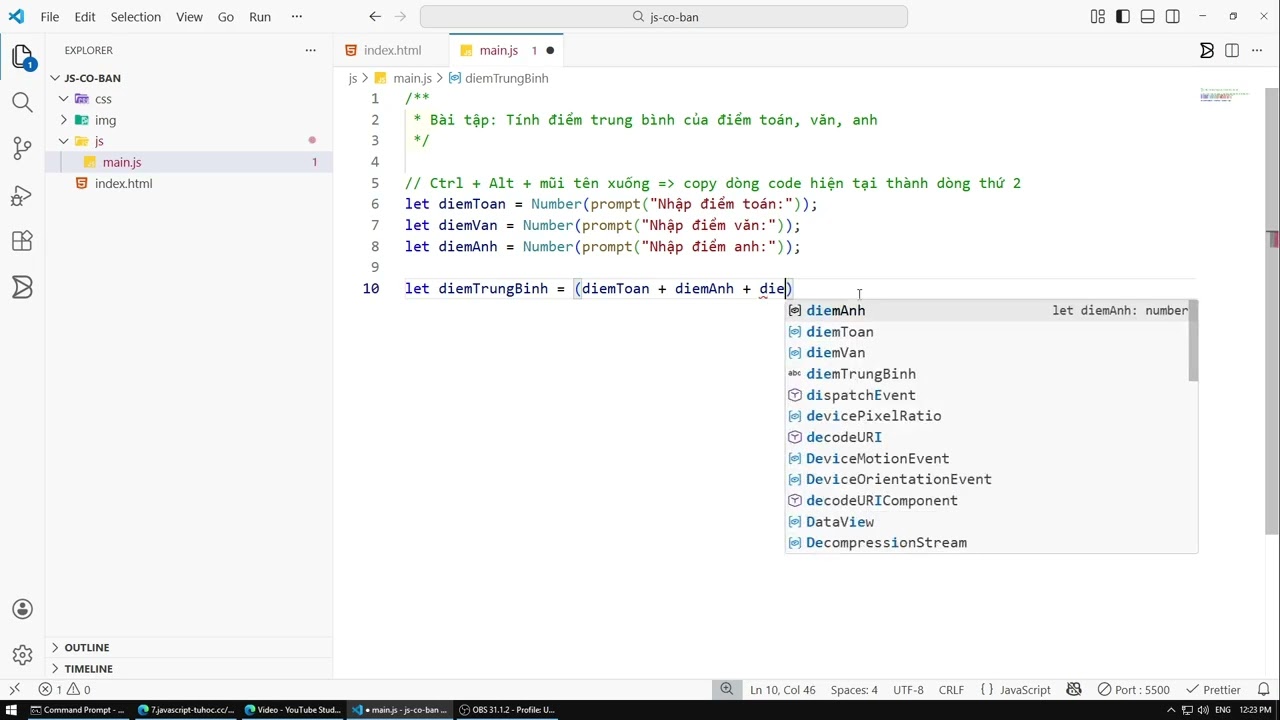Open the Search view in activity bar
The width and height of the screenshot is (1280, 720).
22,102
